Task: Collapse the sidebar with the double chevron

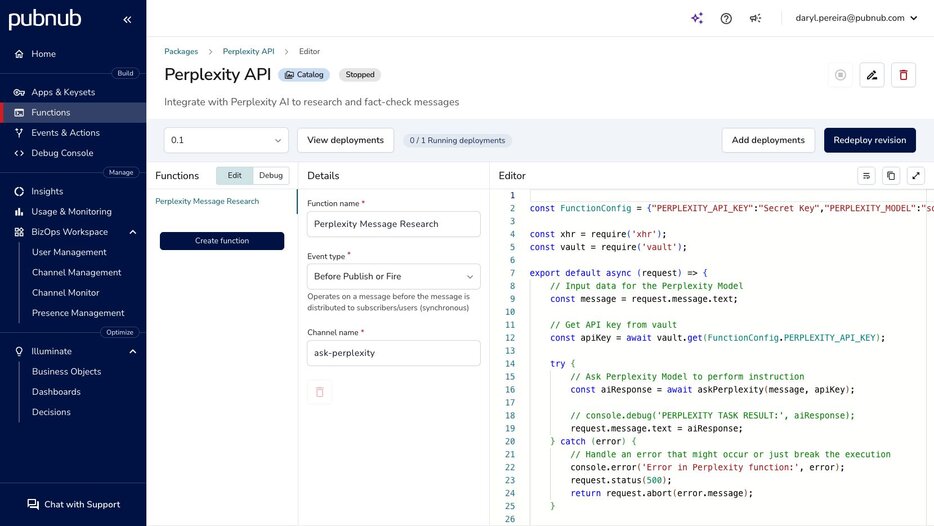Action: 127,19
